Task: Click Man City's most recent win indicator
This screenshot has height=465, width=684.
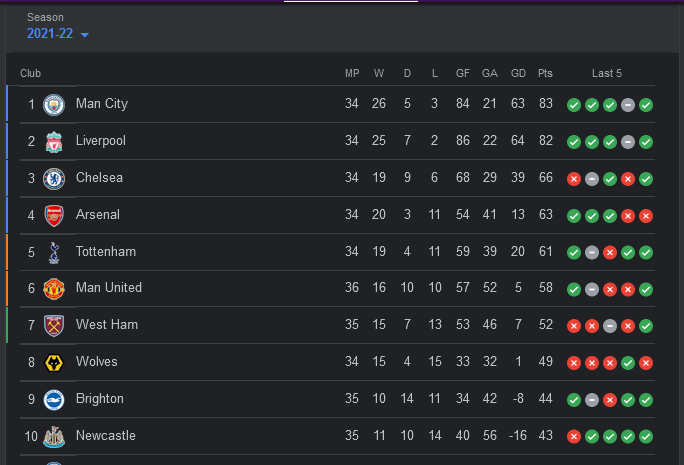Action: click(x=646, y=105)
